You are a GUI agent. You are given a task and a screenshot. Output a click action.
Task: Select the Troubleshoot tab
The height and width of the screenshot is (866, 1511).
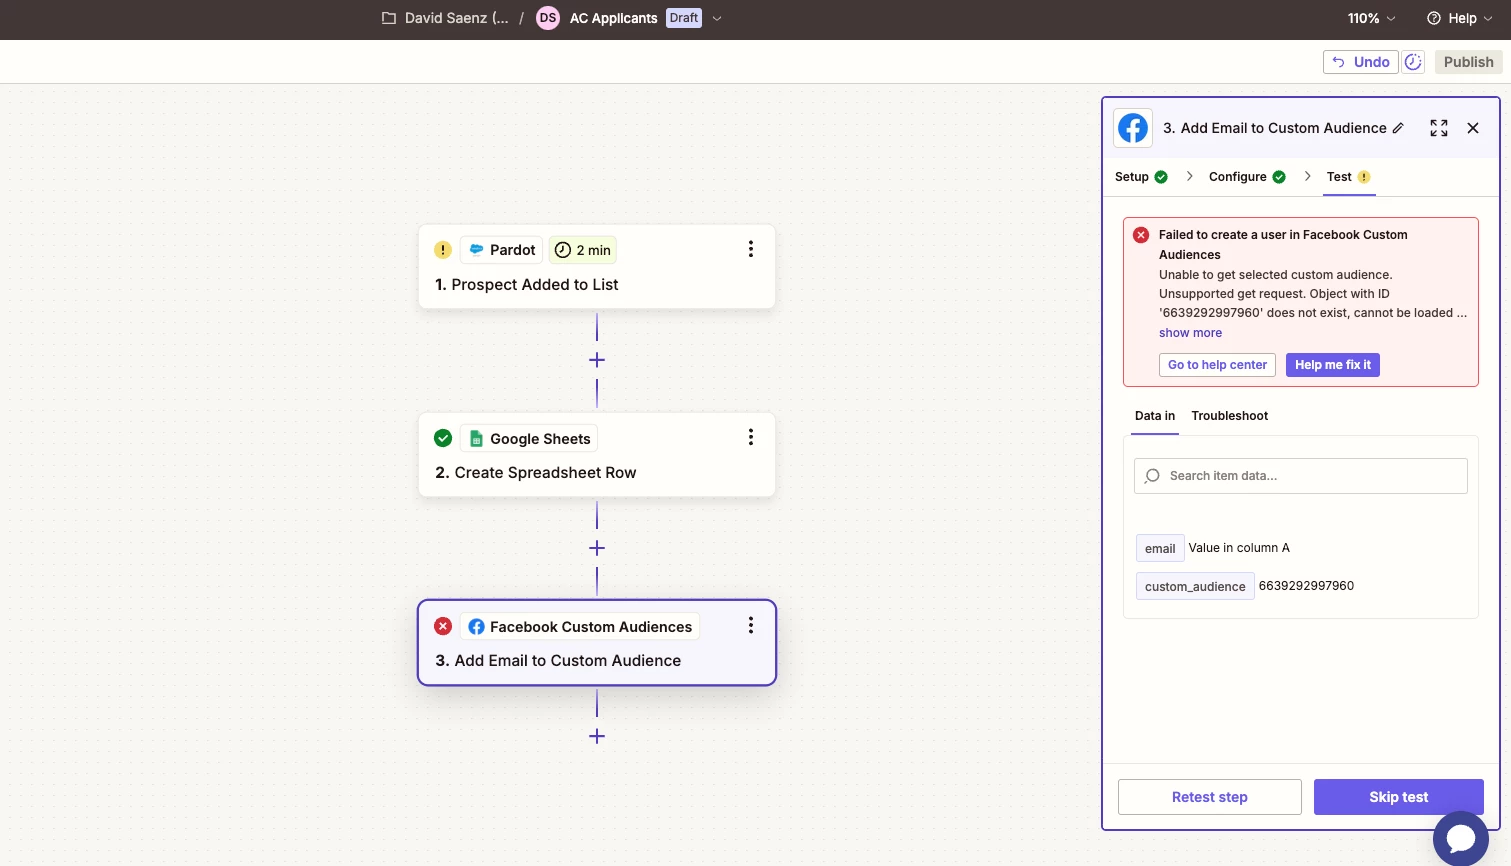pyautogui.click(x=1229, y=416)
